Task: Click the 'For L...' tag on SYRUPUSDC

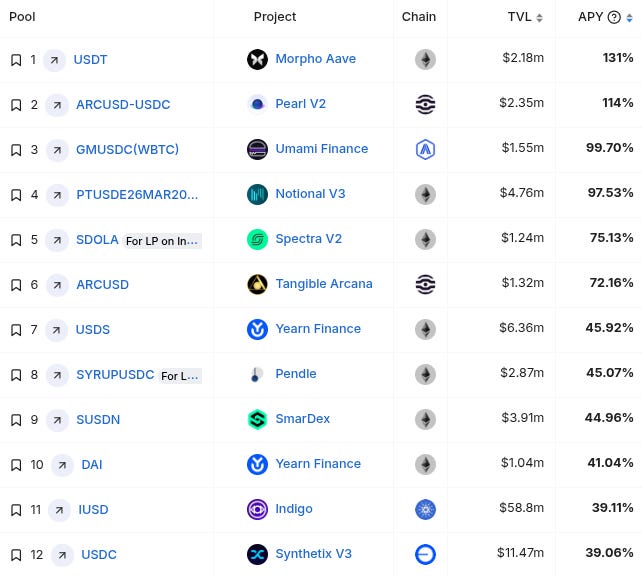Action: point(180,376)
